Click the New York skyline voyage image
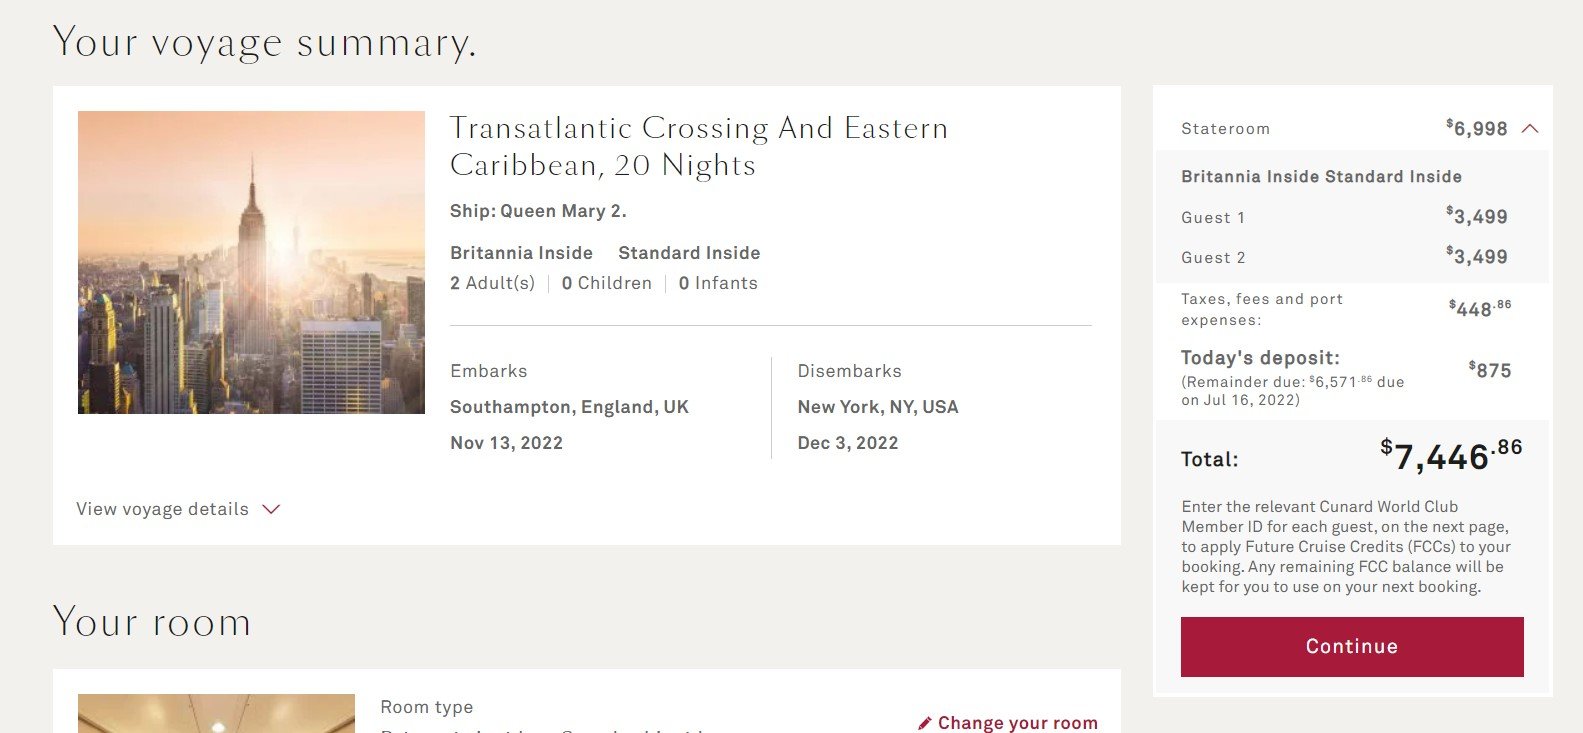 pyautogui.click(x=251, y=262)
